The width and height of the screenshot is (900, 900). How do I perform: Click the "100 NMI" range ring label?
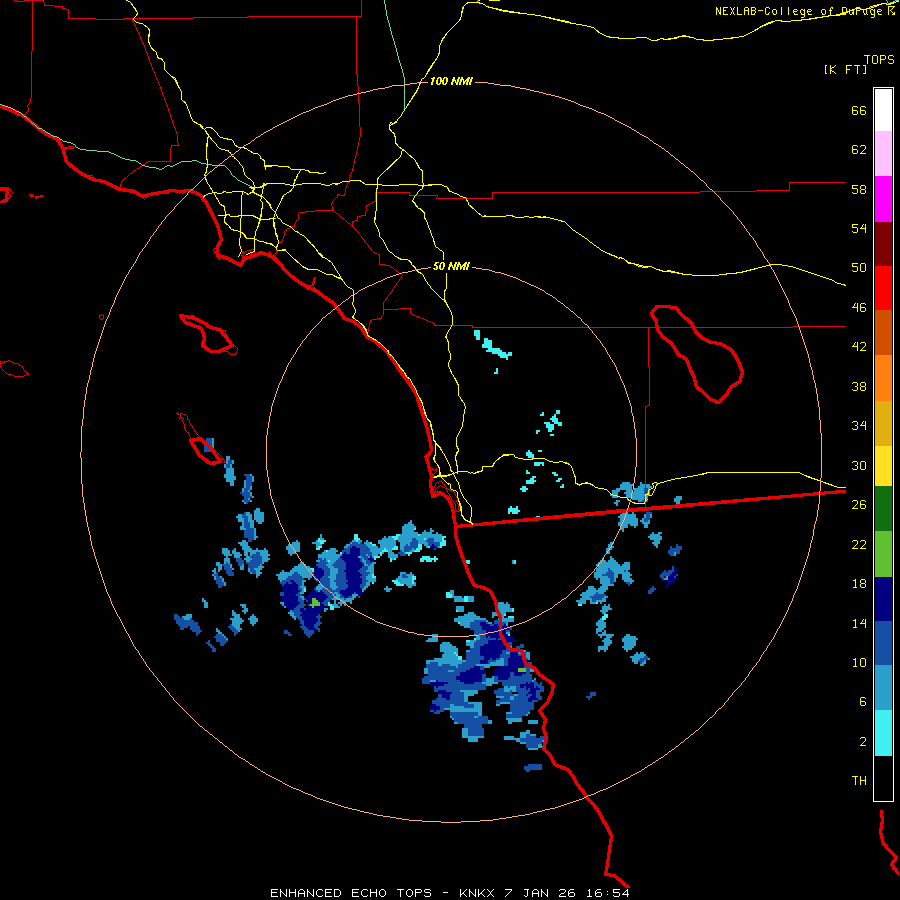(x=451, y=82)
